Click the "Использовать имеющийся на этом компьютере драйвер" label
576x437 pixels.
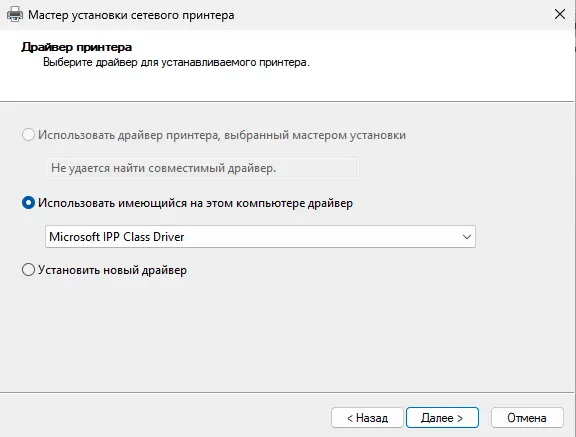(195, 203)
